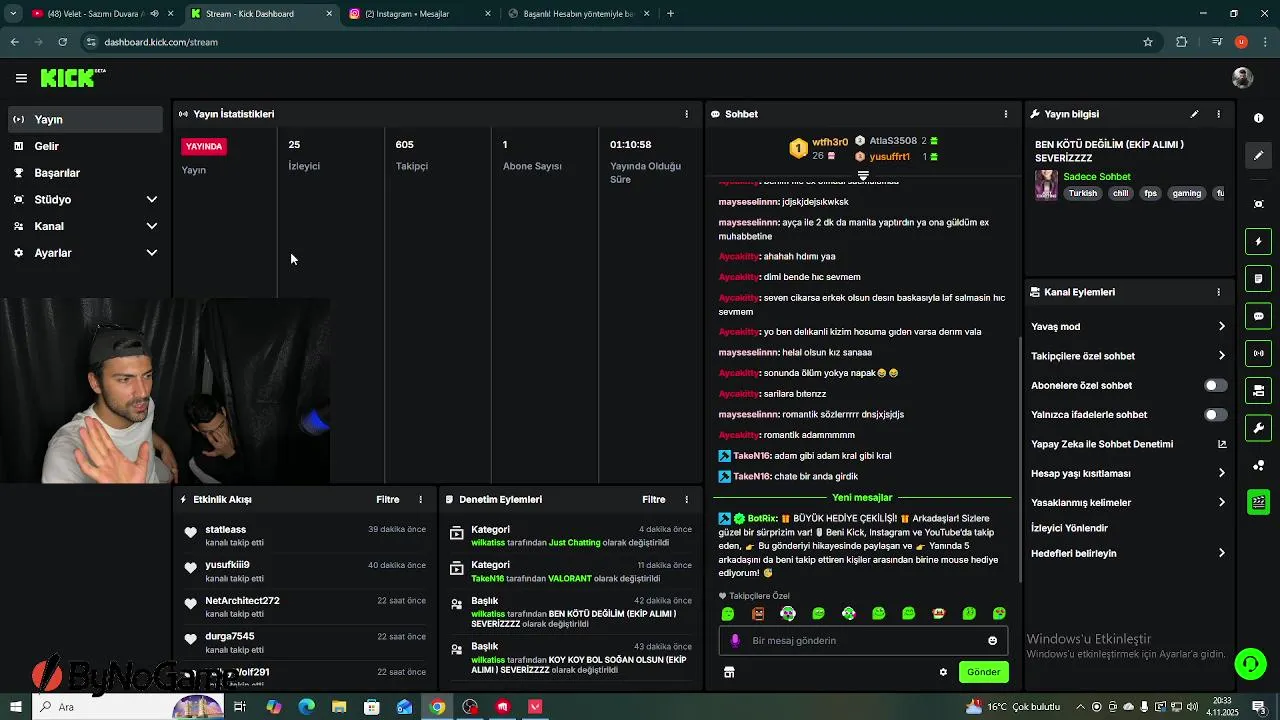
Task: Click the Yeni mesajlar divider label in chat
Action: click(862, 497)
